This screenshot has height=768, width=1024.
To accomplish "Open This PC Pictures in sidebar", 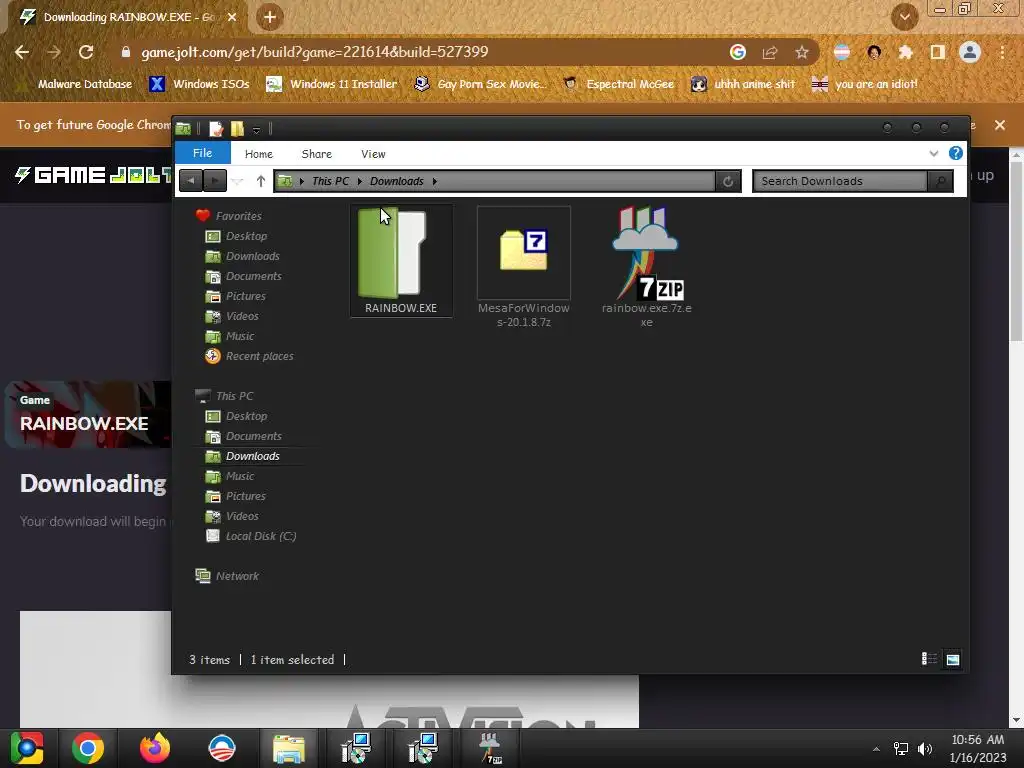I will click(236, 496).
